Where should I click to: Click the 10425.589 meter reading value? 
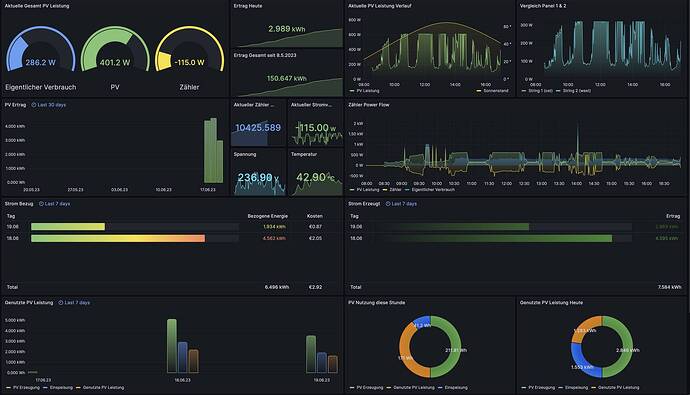point(258,128)
